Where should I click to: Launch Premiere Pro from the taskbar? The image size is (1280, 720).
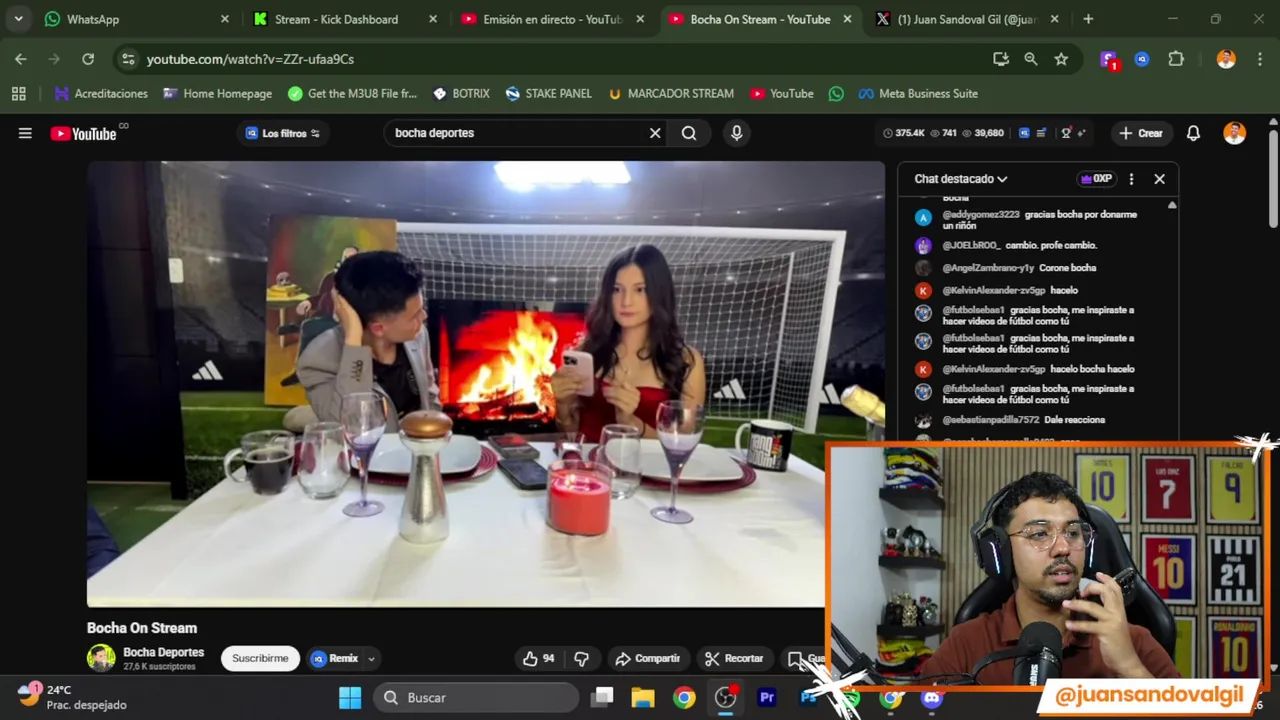(x=767, y=697)
